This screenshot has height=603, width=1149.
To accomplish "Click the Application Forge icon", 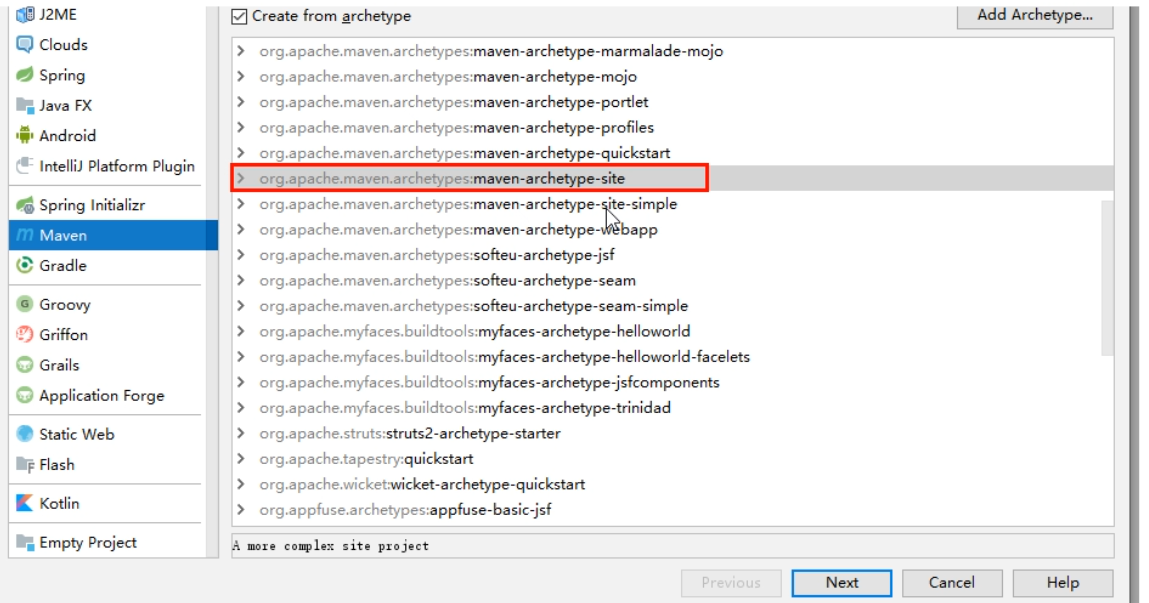I will [25, 395].
